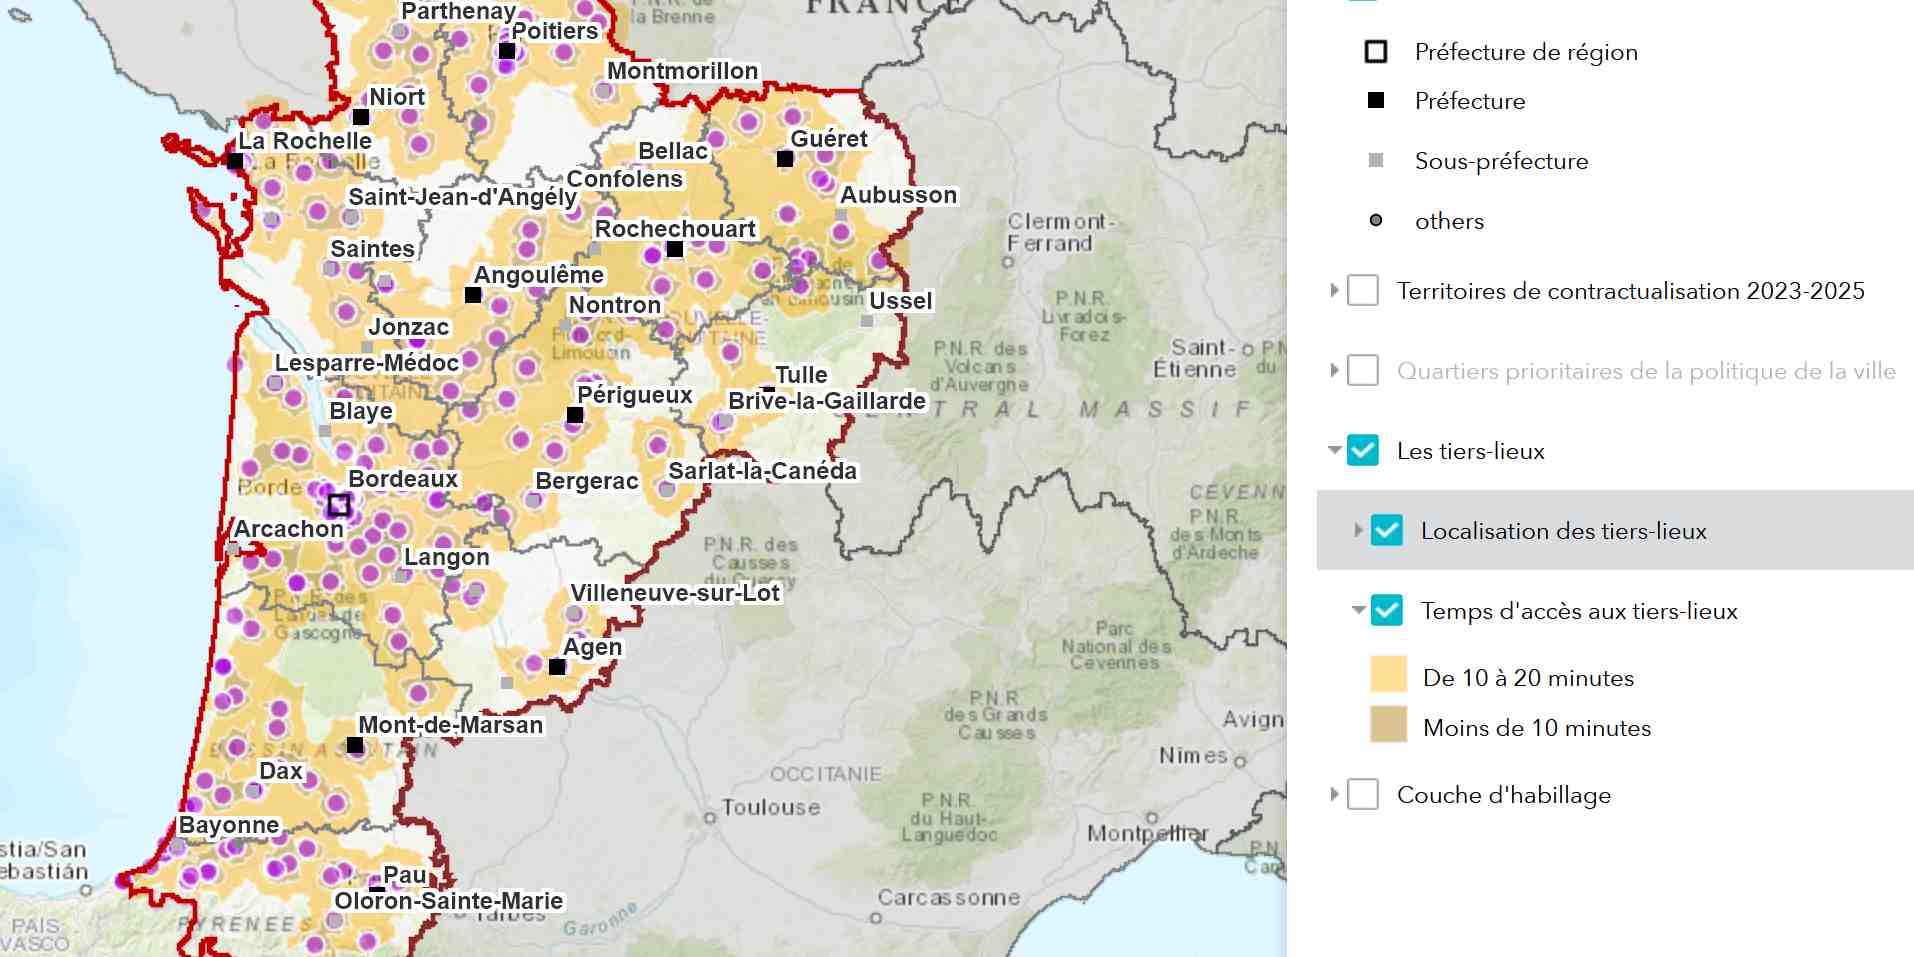
Task: Expand Localisation des tiers-lieux legend
Action: coord(1359,530)
